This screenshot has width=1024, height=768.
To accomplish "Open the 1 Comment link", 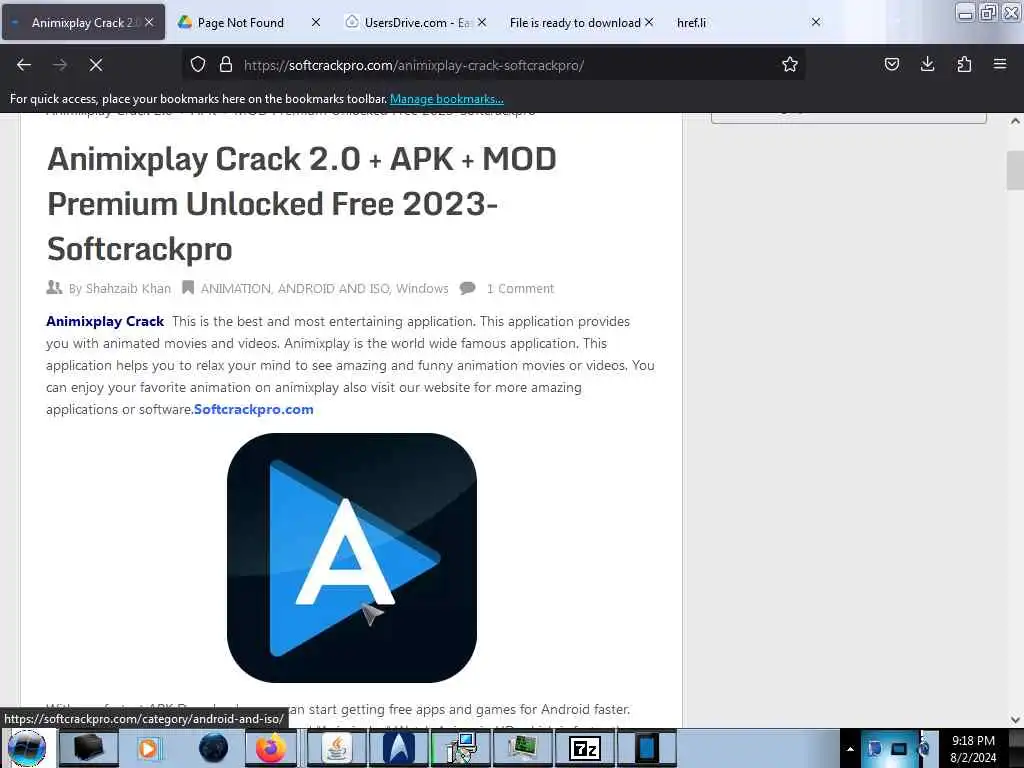I will click(520, 289).
